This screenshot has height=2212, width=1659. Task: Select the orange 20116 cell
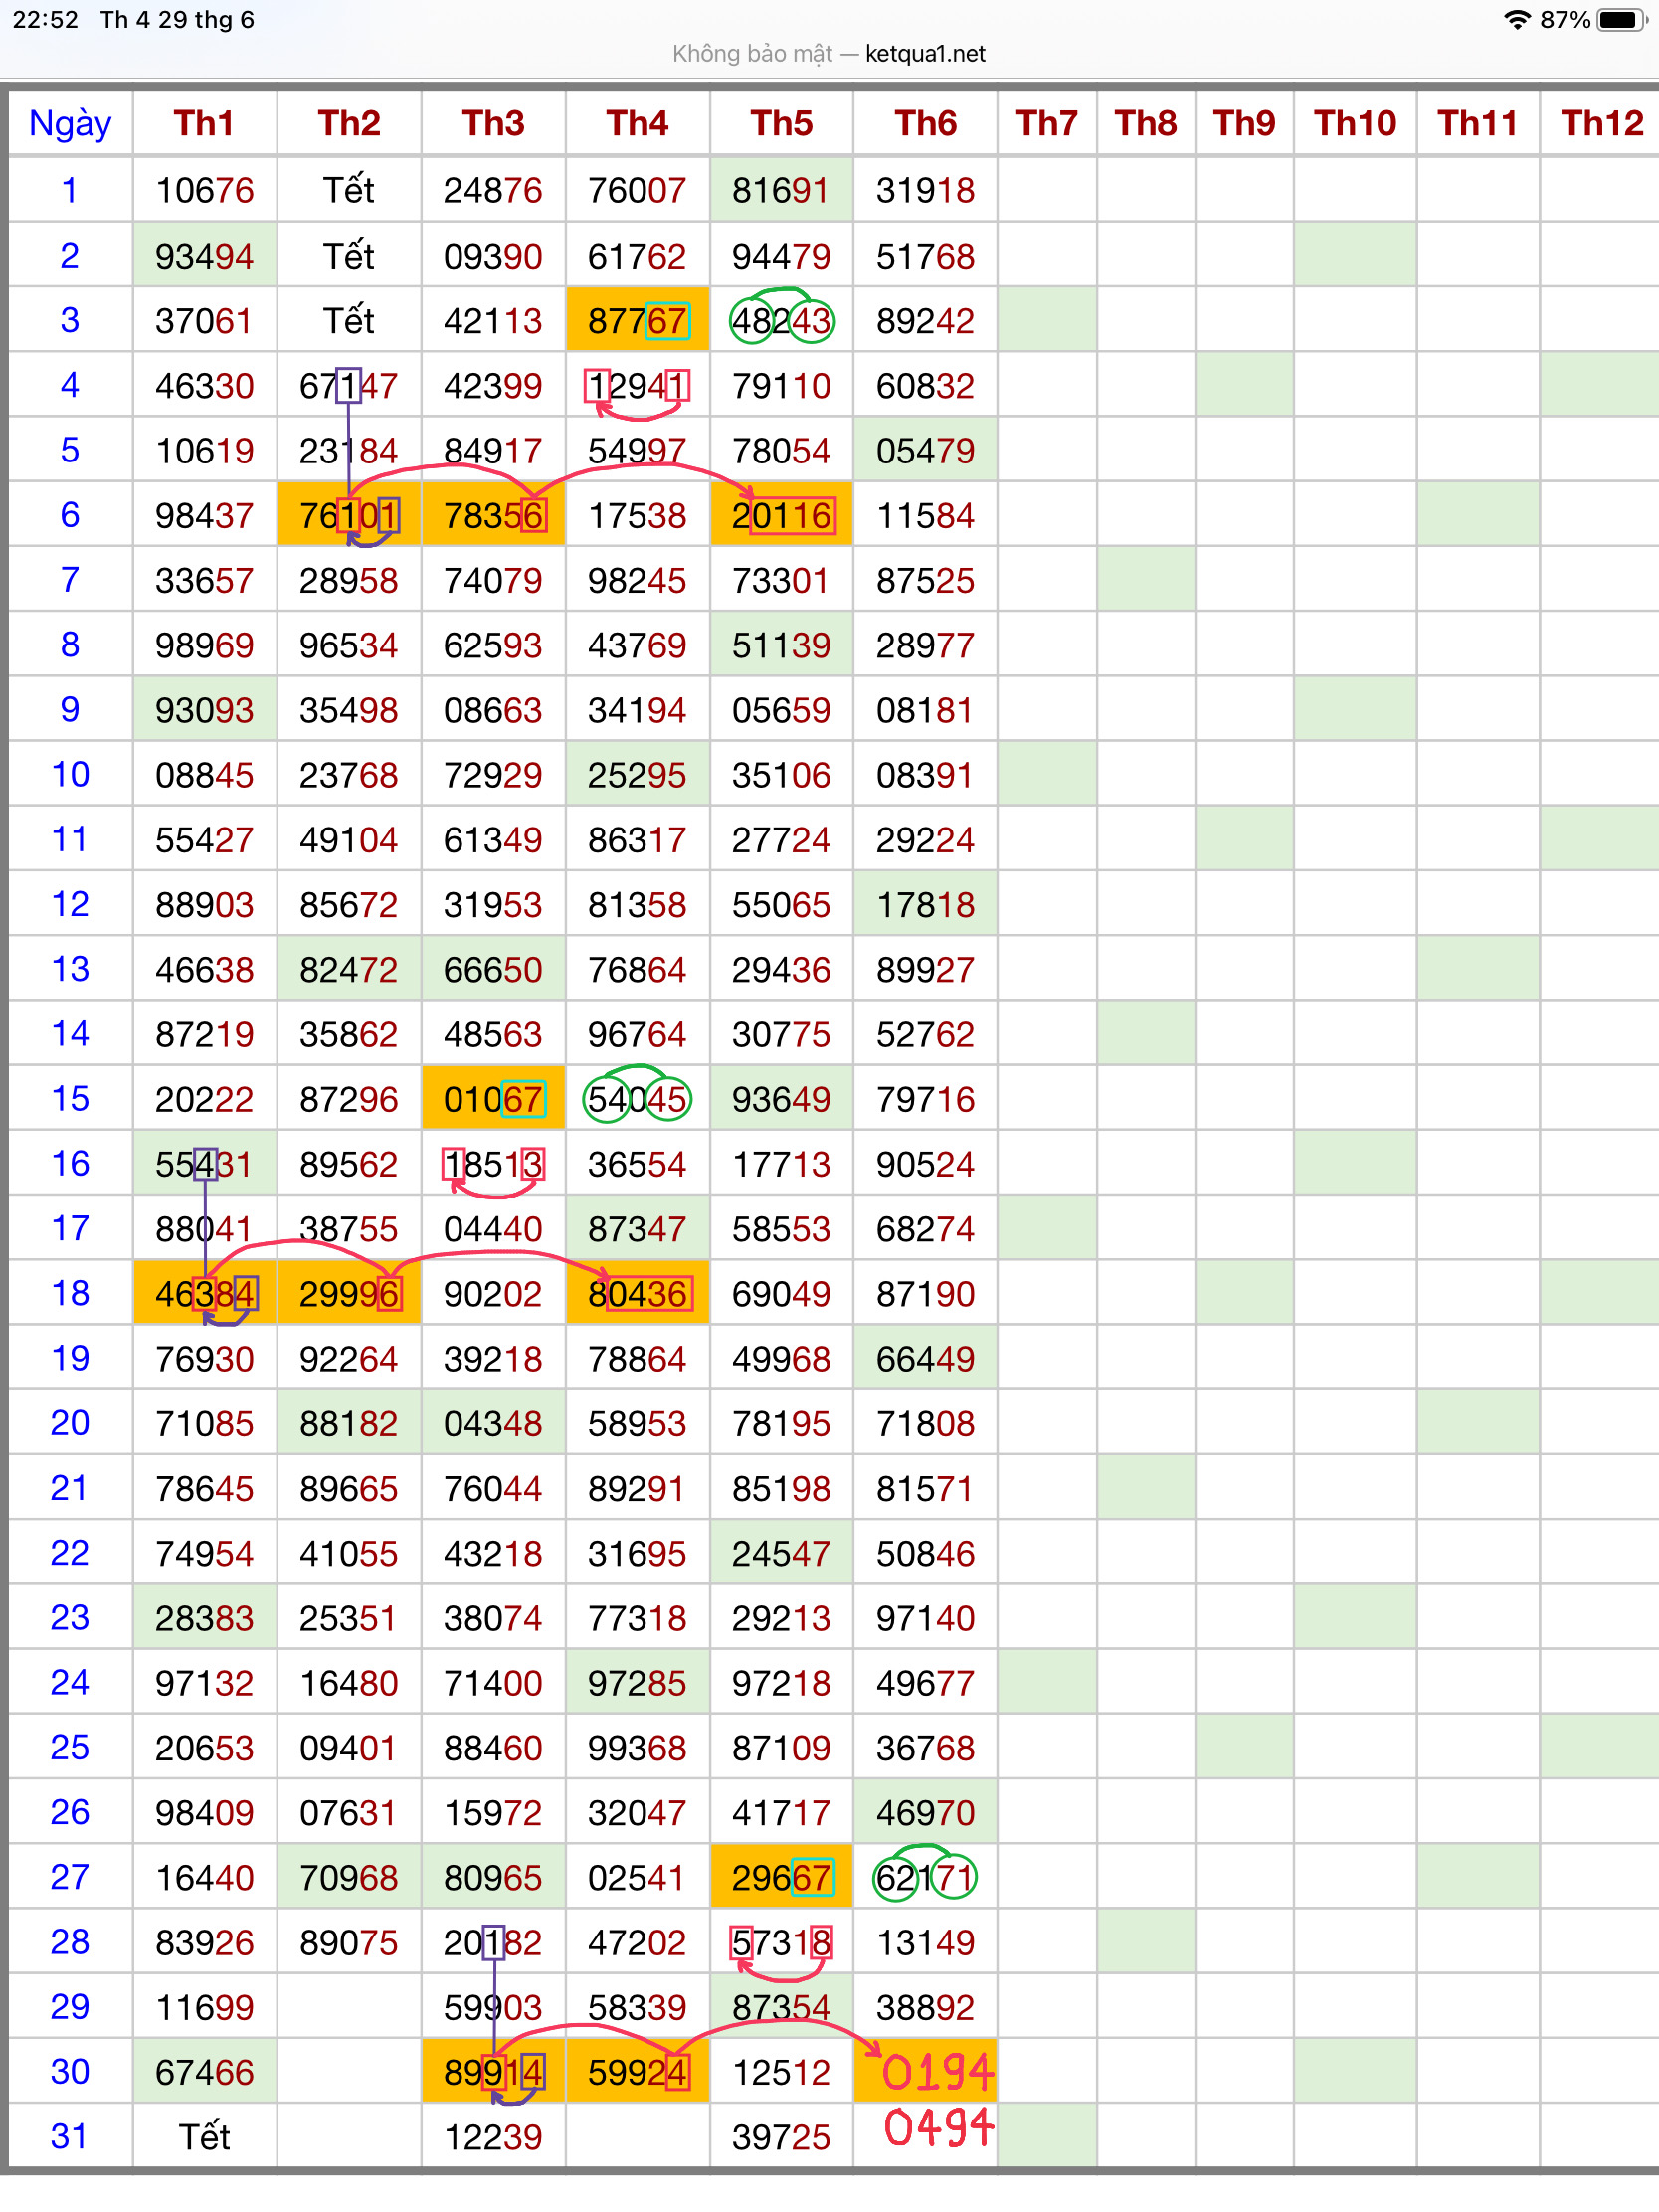(781, 516)
